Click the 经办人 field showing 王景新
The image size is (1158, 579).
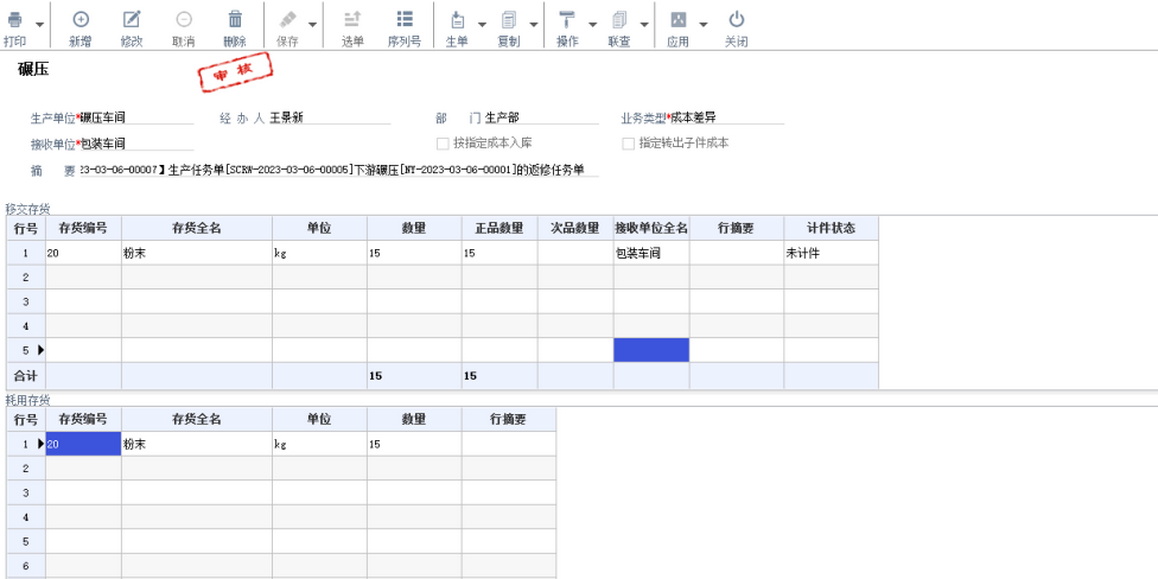coord(328,118)
